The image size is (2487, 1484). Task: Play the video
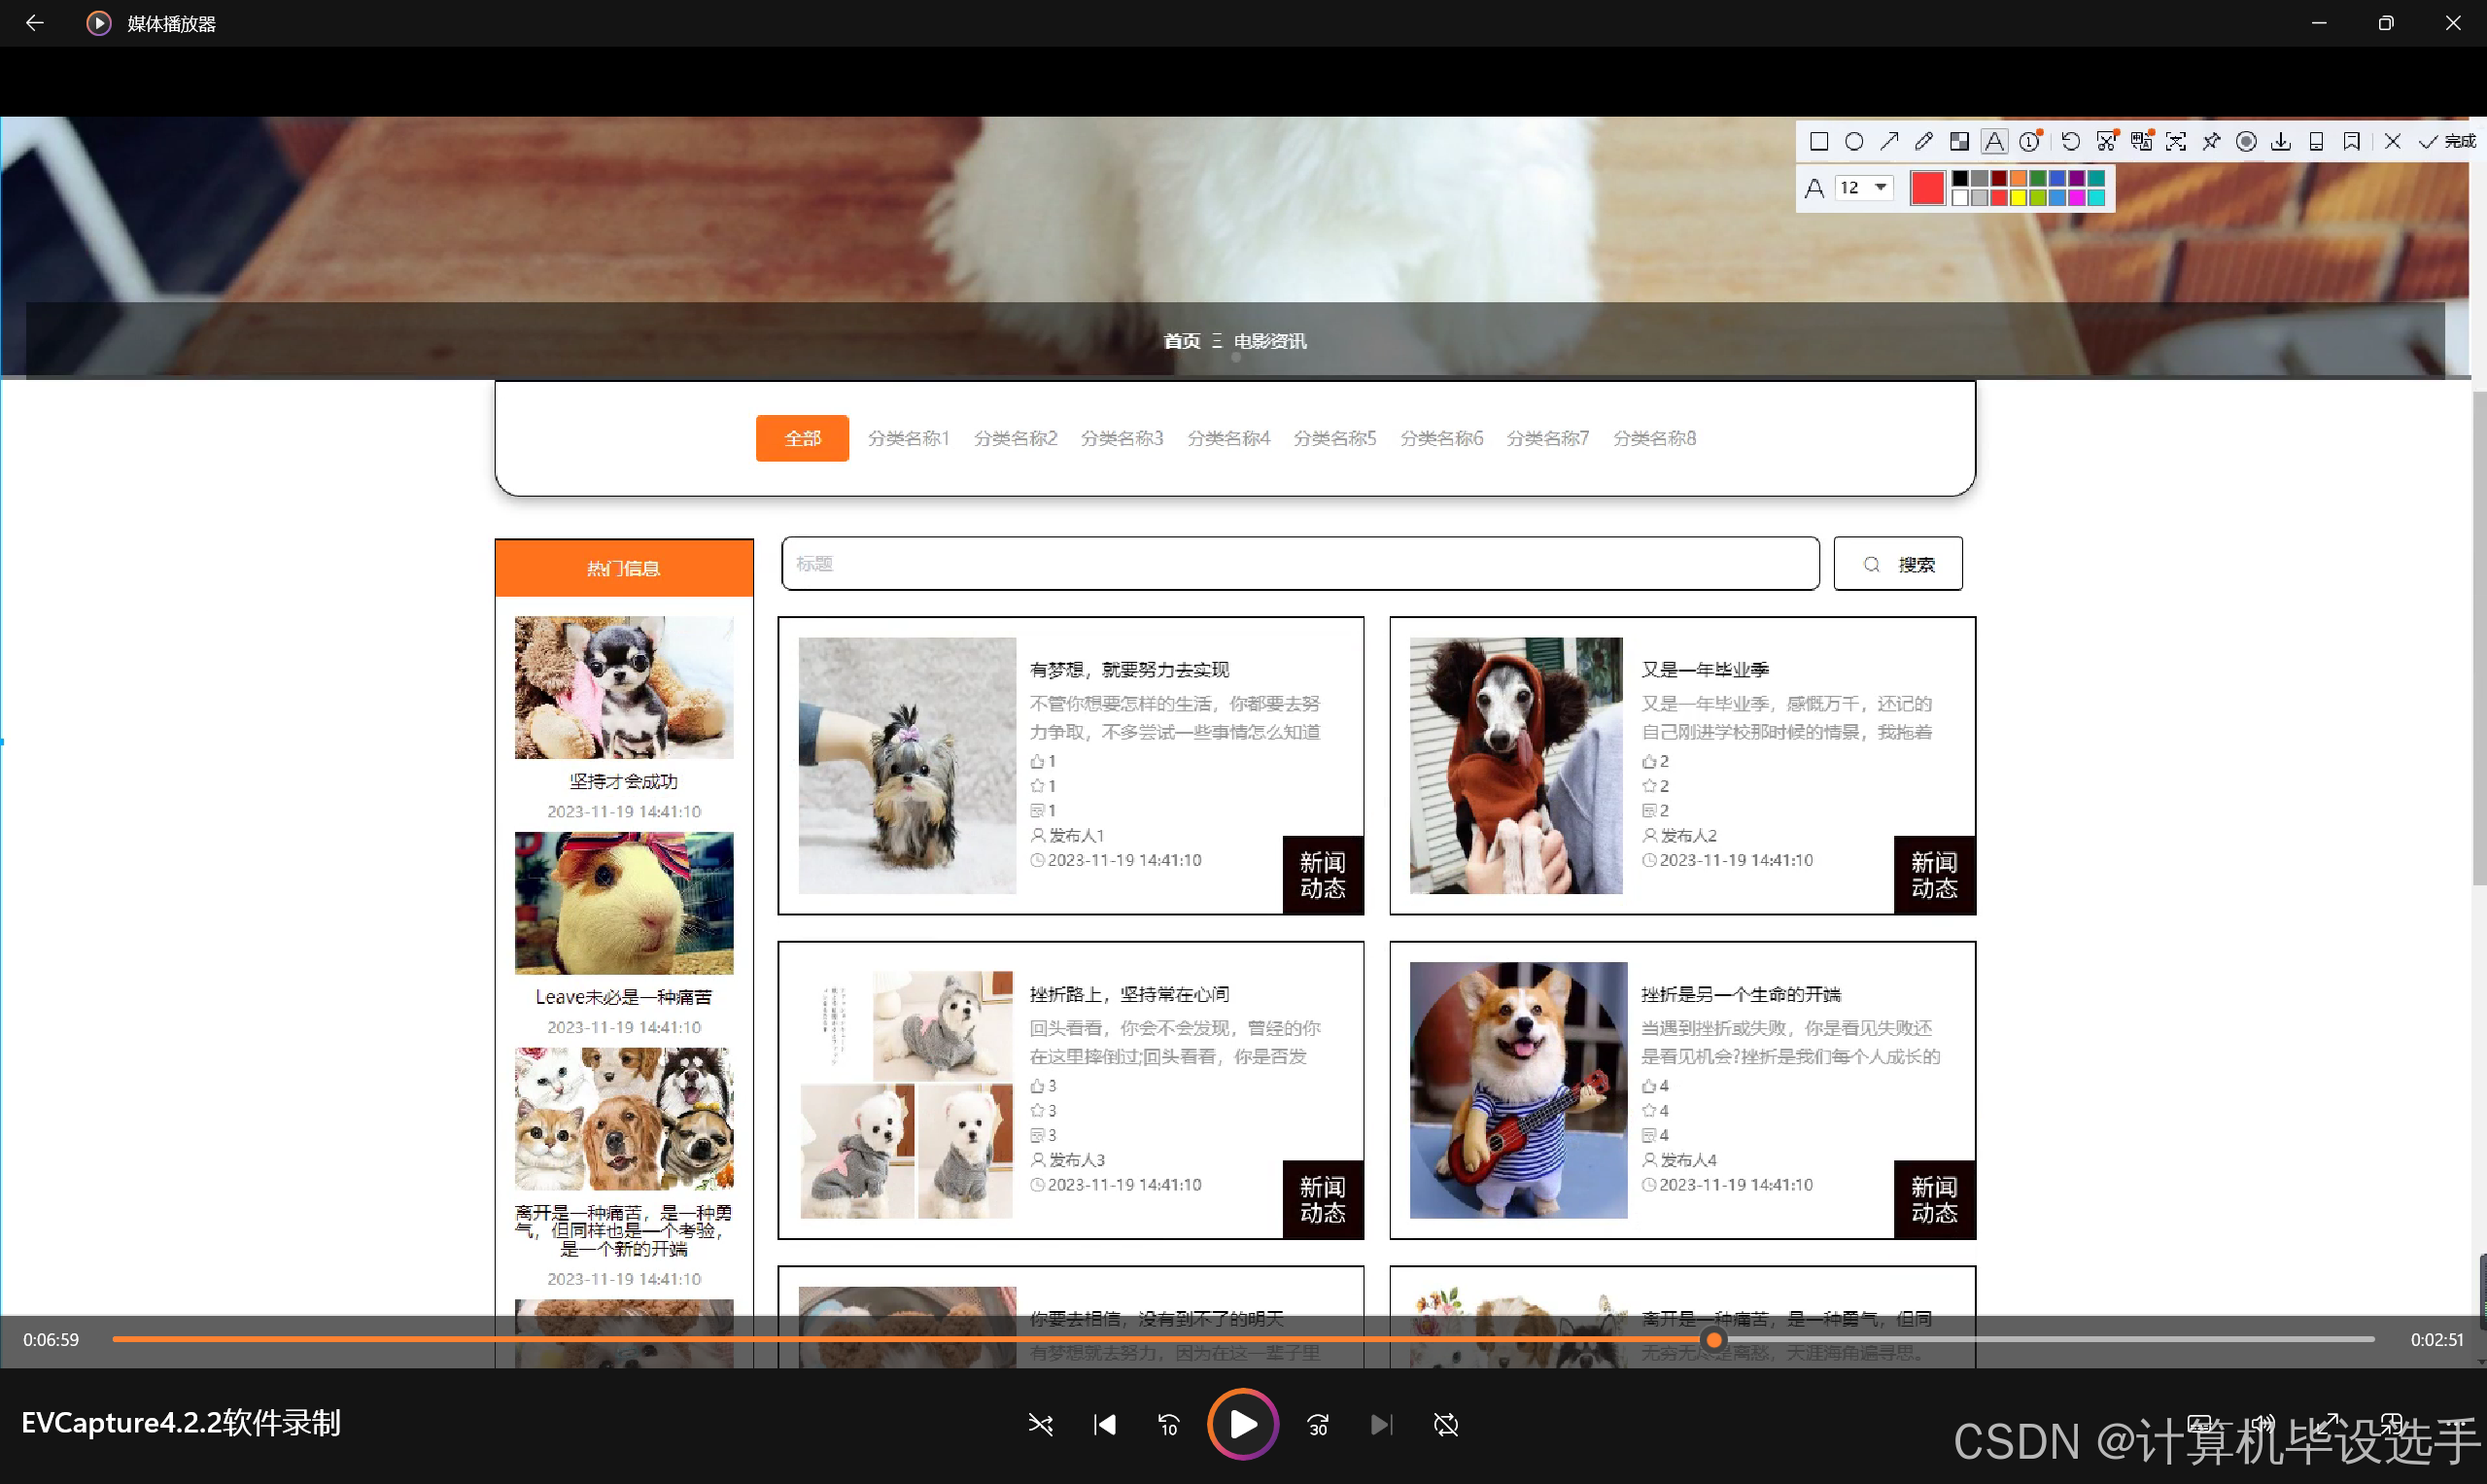pyautogui.click(x=1243, y=1424)
